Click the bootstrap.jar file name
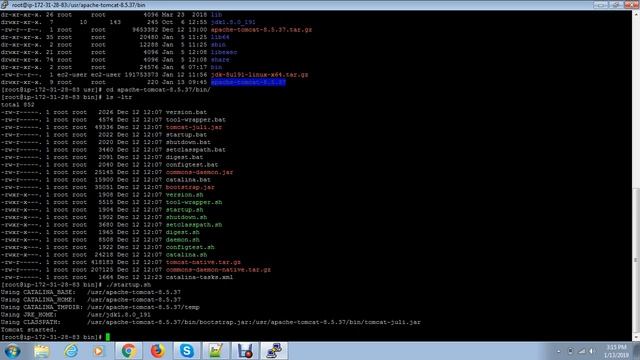640x360 pixels. [x=190, y=187]
